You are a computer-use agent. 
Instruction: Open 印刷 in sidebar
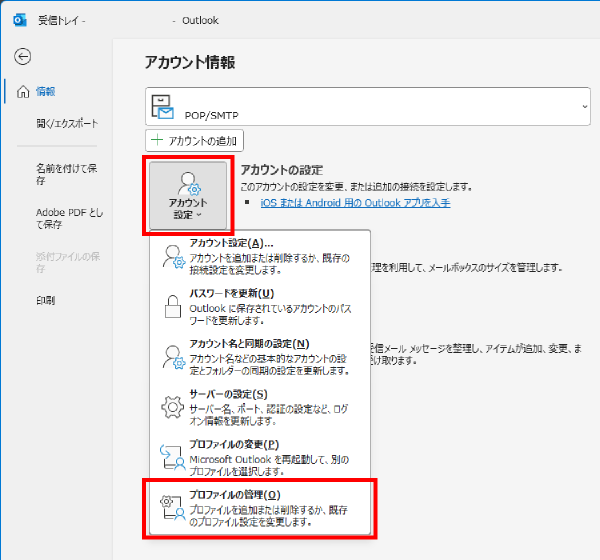pyautogui.click(x=46, y=300)
